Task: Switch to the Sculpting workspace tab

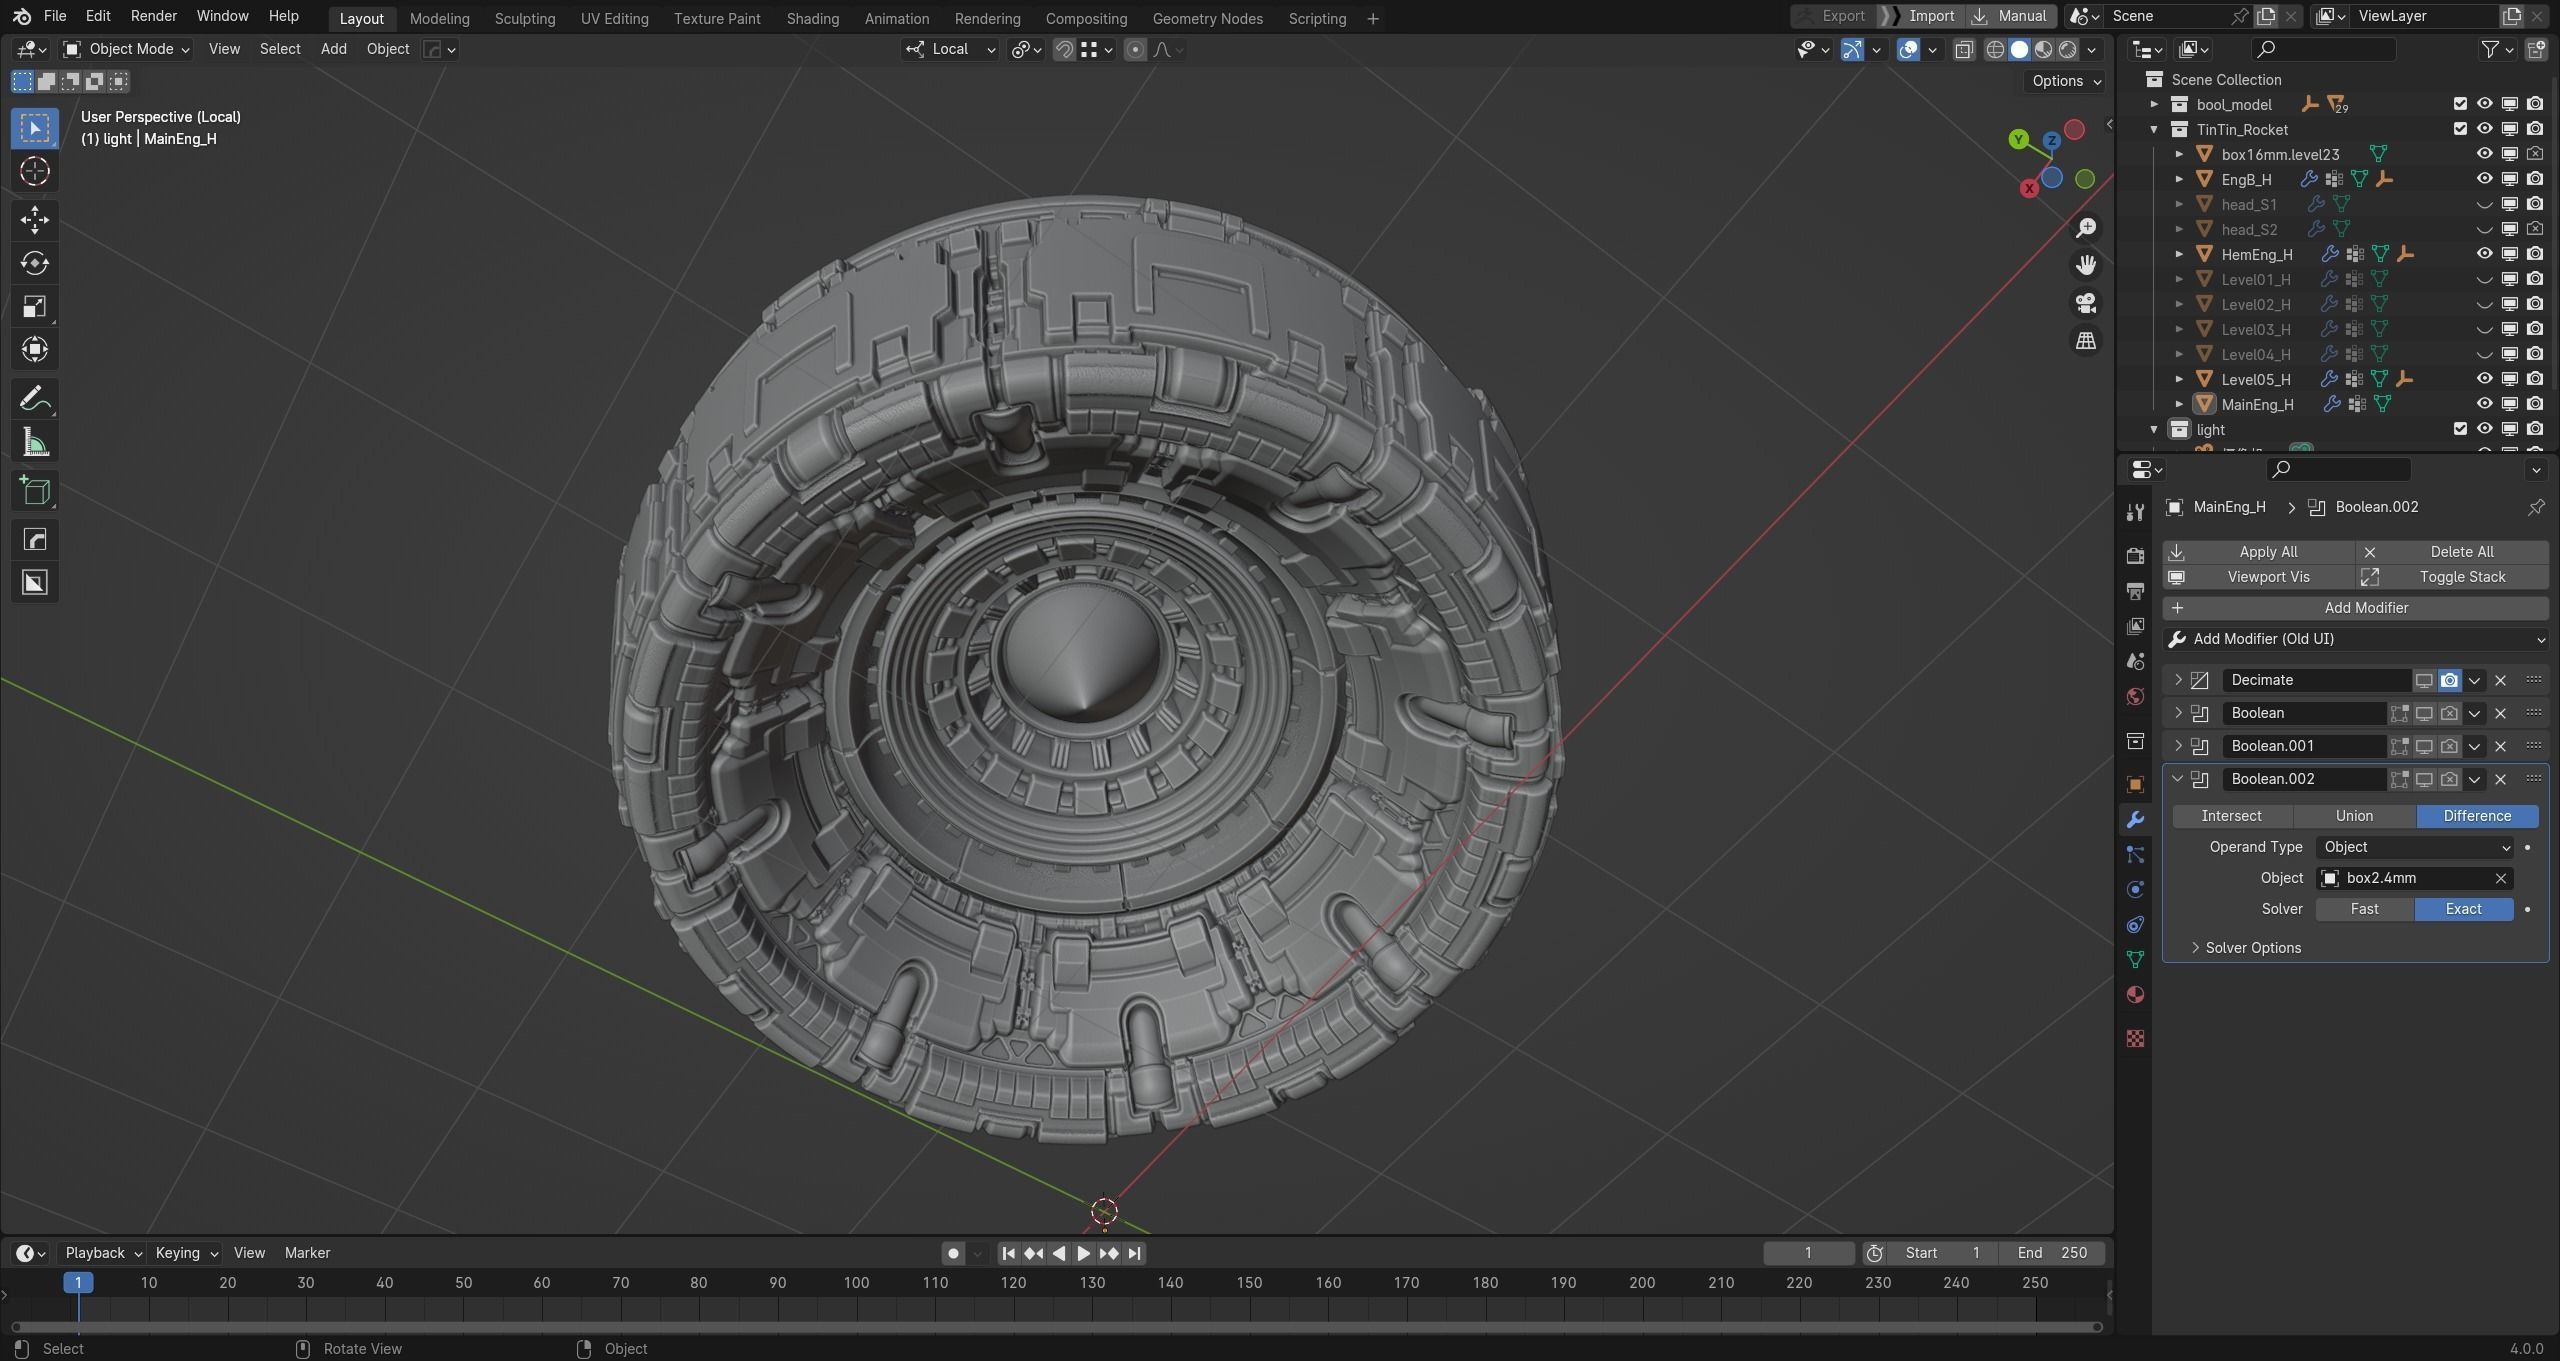Action: pos(524,18)
